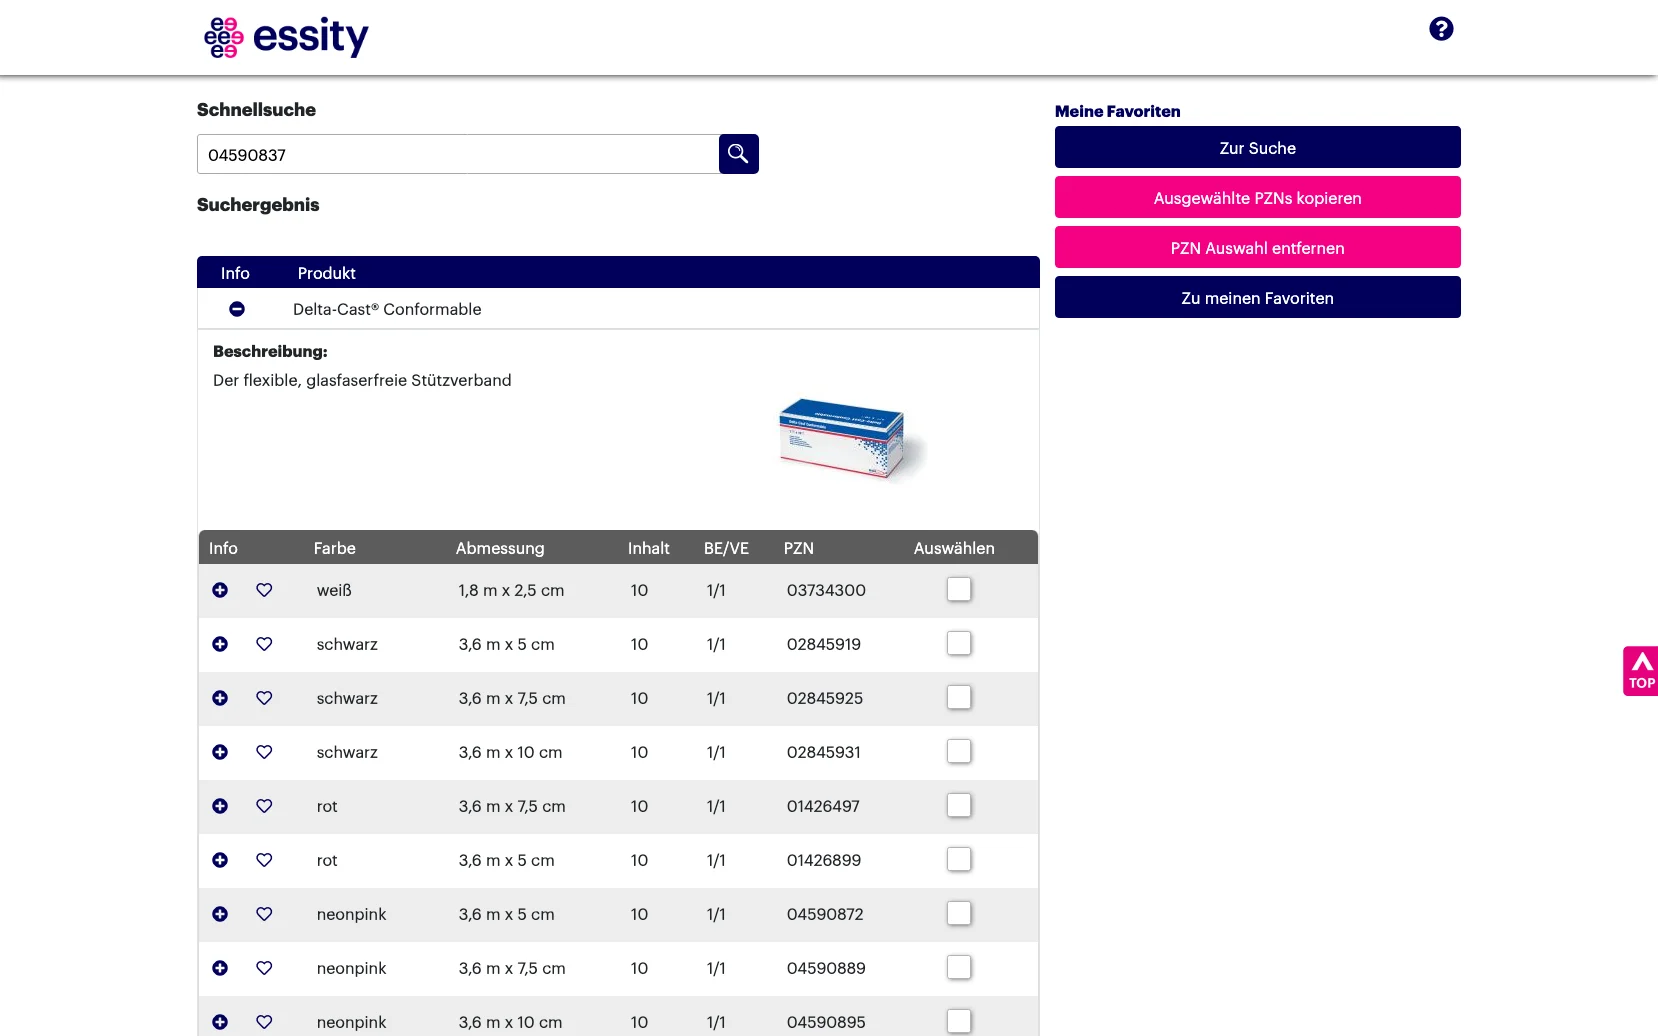Collapse the Delta-Cast Conformable product row
Image resolution: width=1658 pixels, height=1036 pixels.
coord(237,309)
